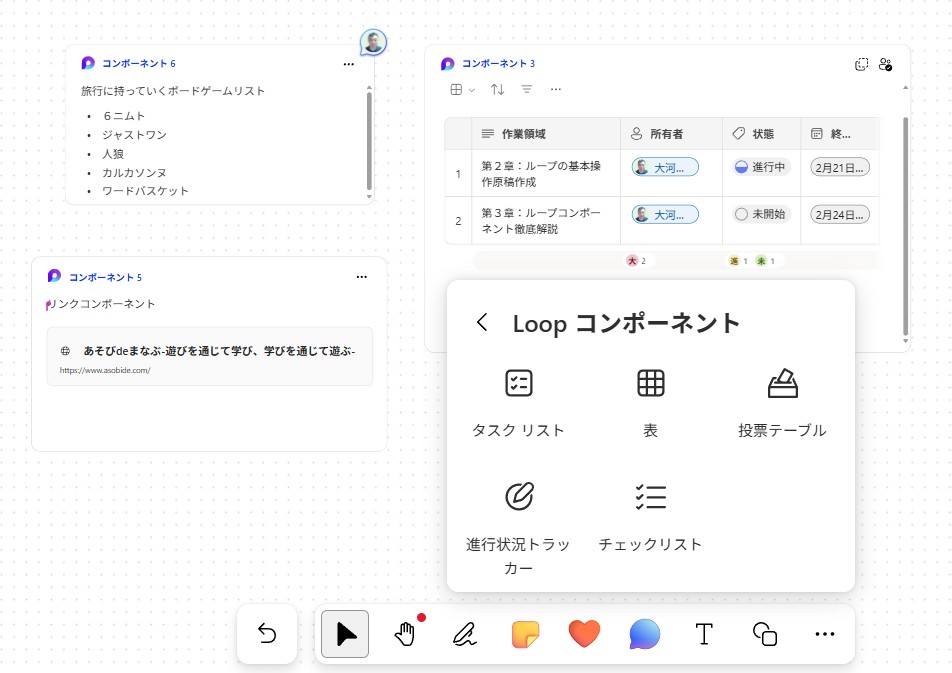
Task: Open the heart reactions tool
Action: click(x=584, y=634)
